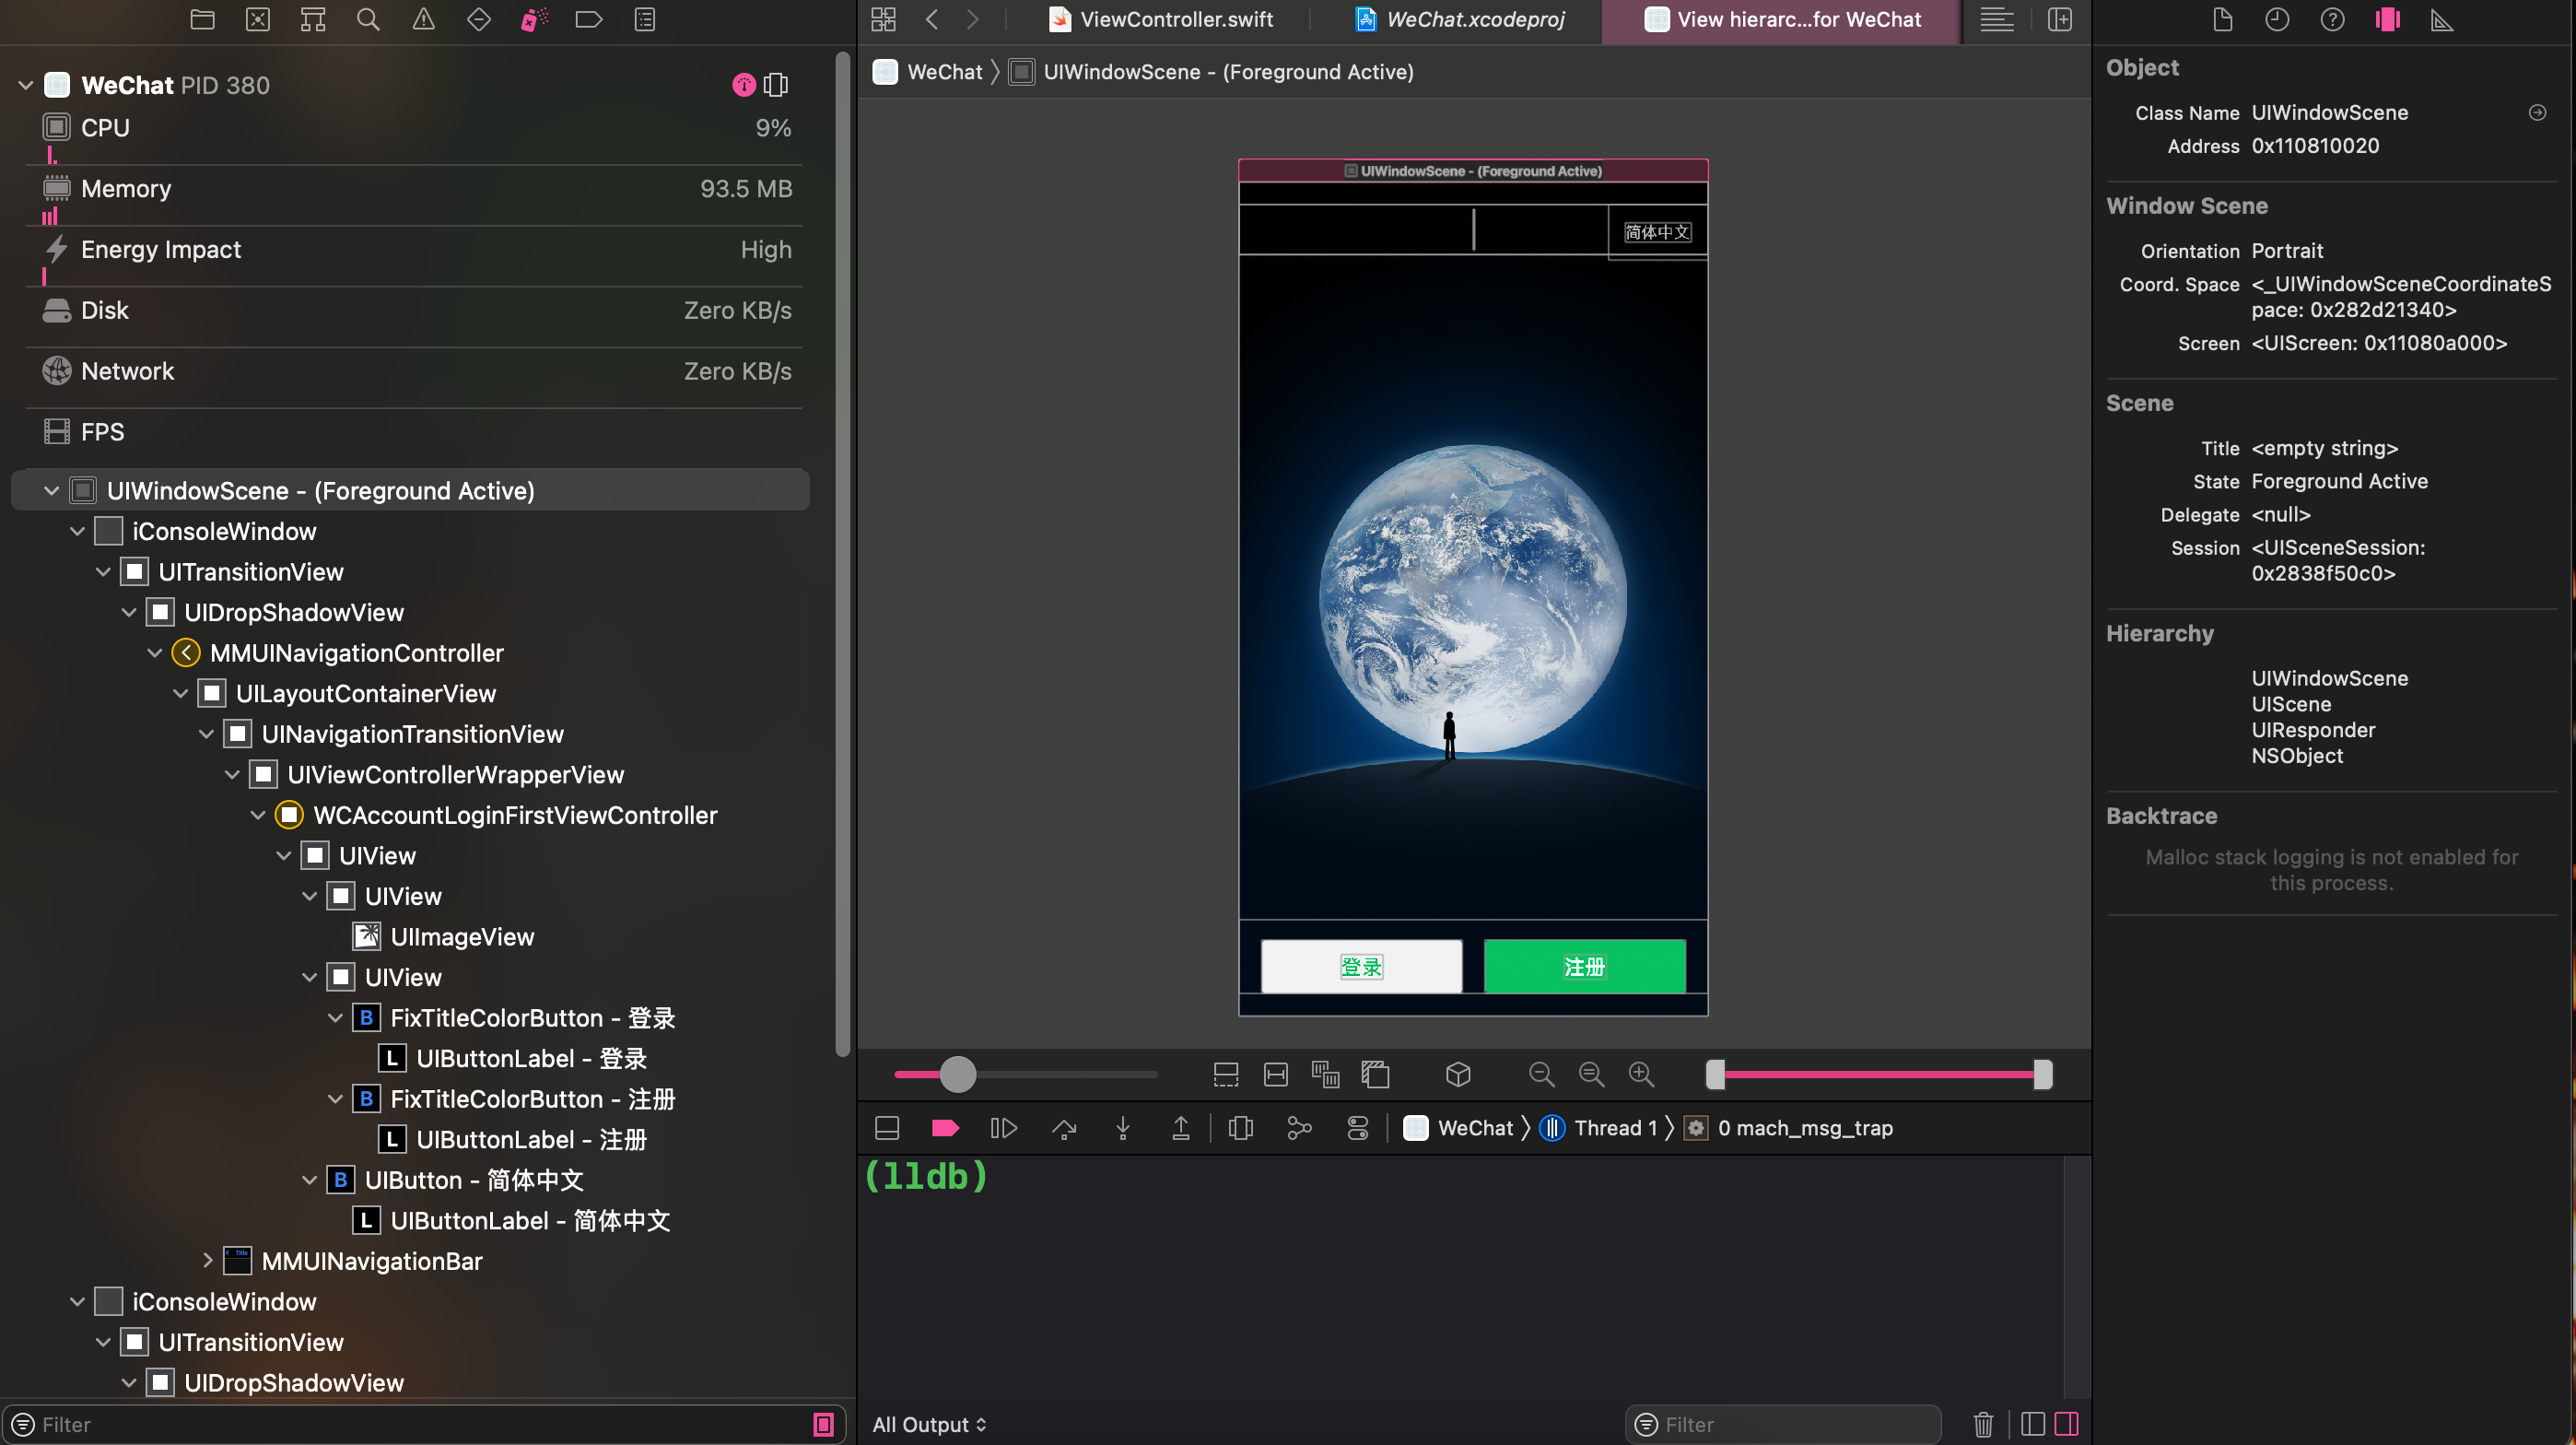Open the Breakpoint navigator icon
This screenshot has width=2576, height=1445.
click(x=589, y=19)
